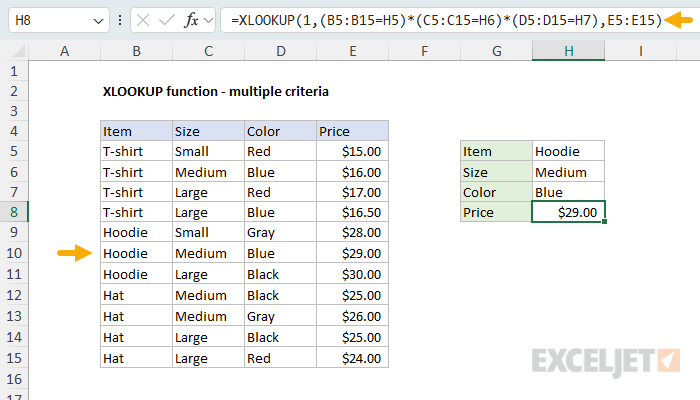Select column B header
The image size is (700, 400).
137,51
